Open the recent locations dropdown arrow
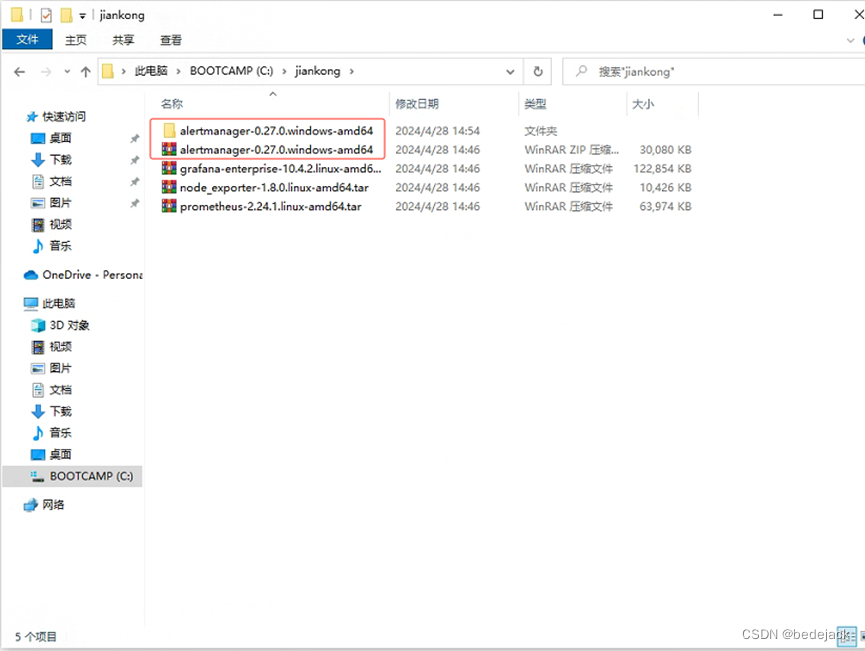 pyautogui.click(x=67, y=72)
